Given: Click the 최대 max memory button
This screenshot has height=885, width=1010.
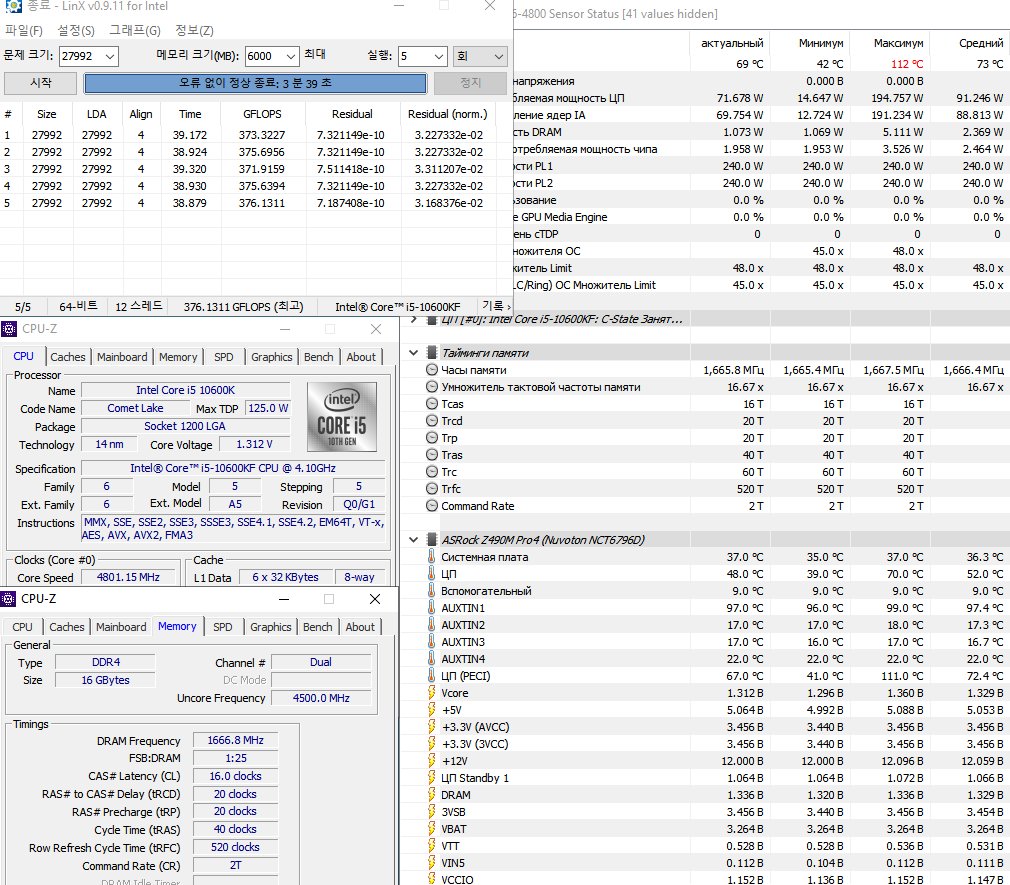Looking at the screenshot, I should tap(315, 55).
